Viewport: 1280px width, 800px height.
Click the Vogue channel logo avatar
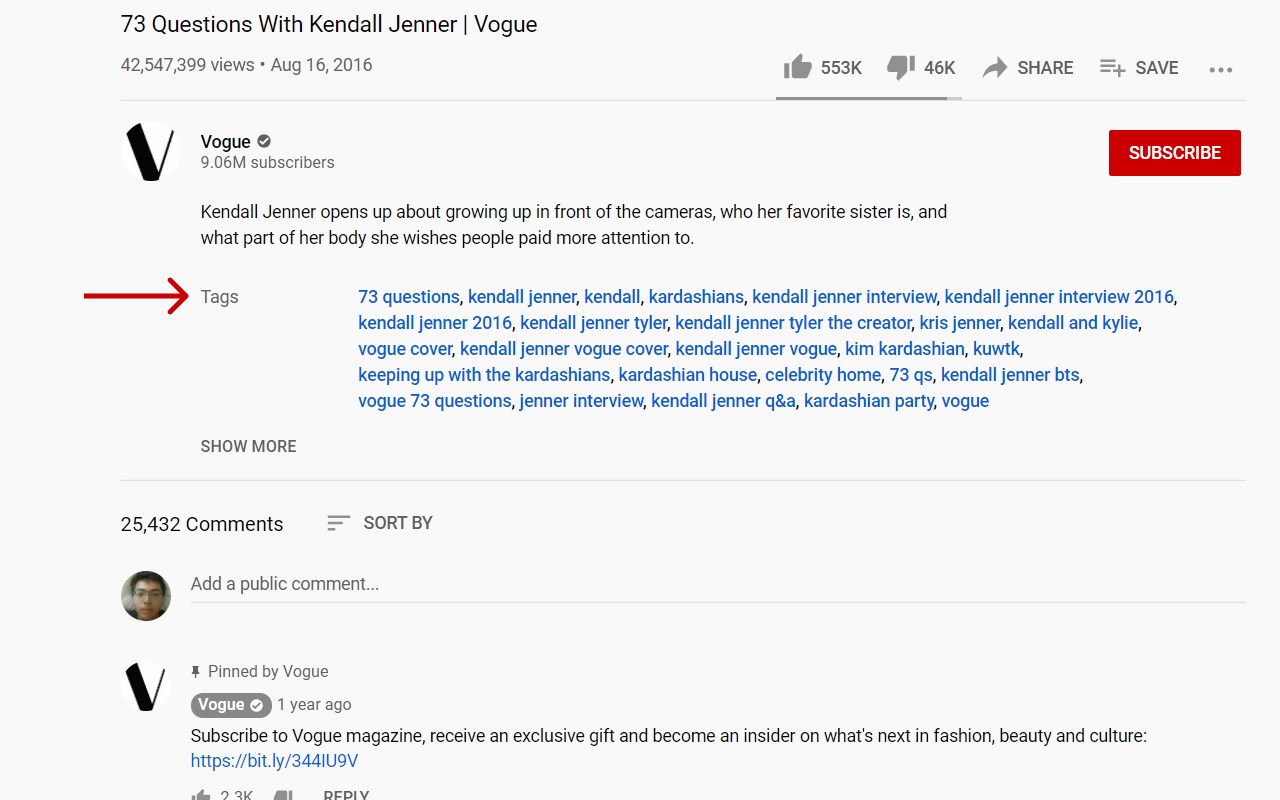pos(150,152)
